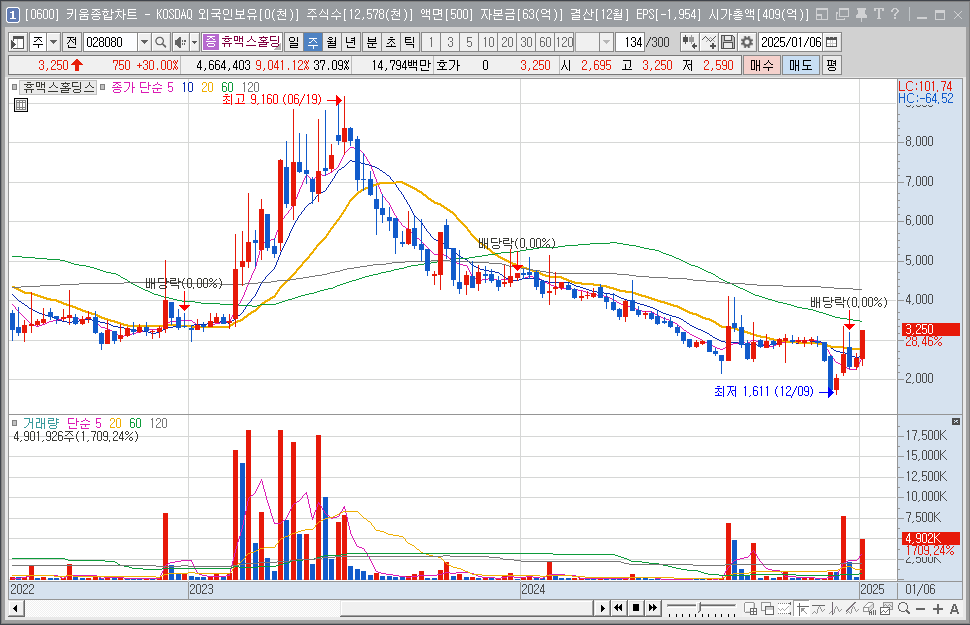Viewport: 970px width, 625px height.
Task: Open the stacked chart image icon
Action: pos(886,608)
